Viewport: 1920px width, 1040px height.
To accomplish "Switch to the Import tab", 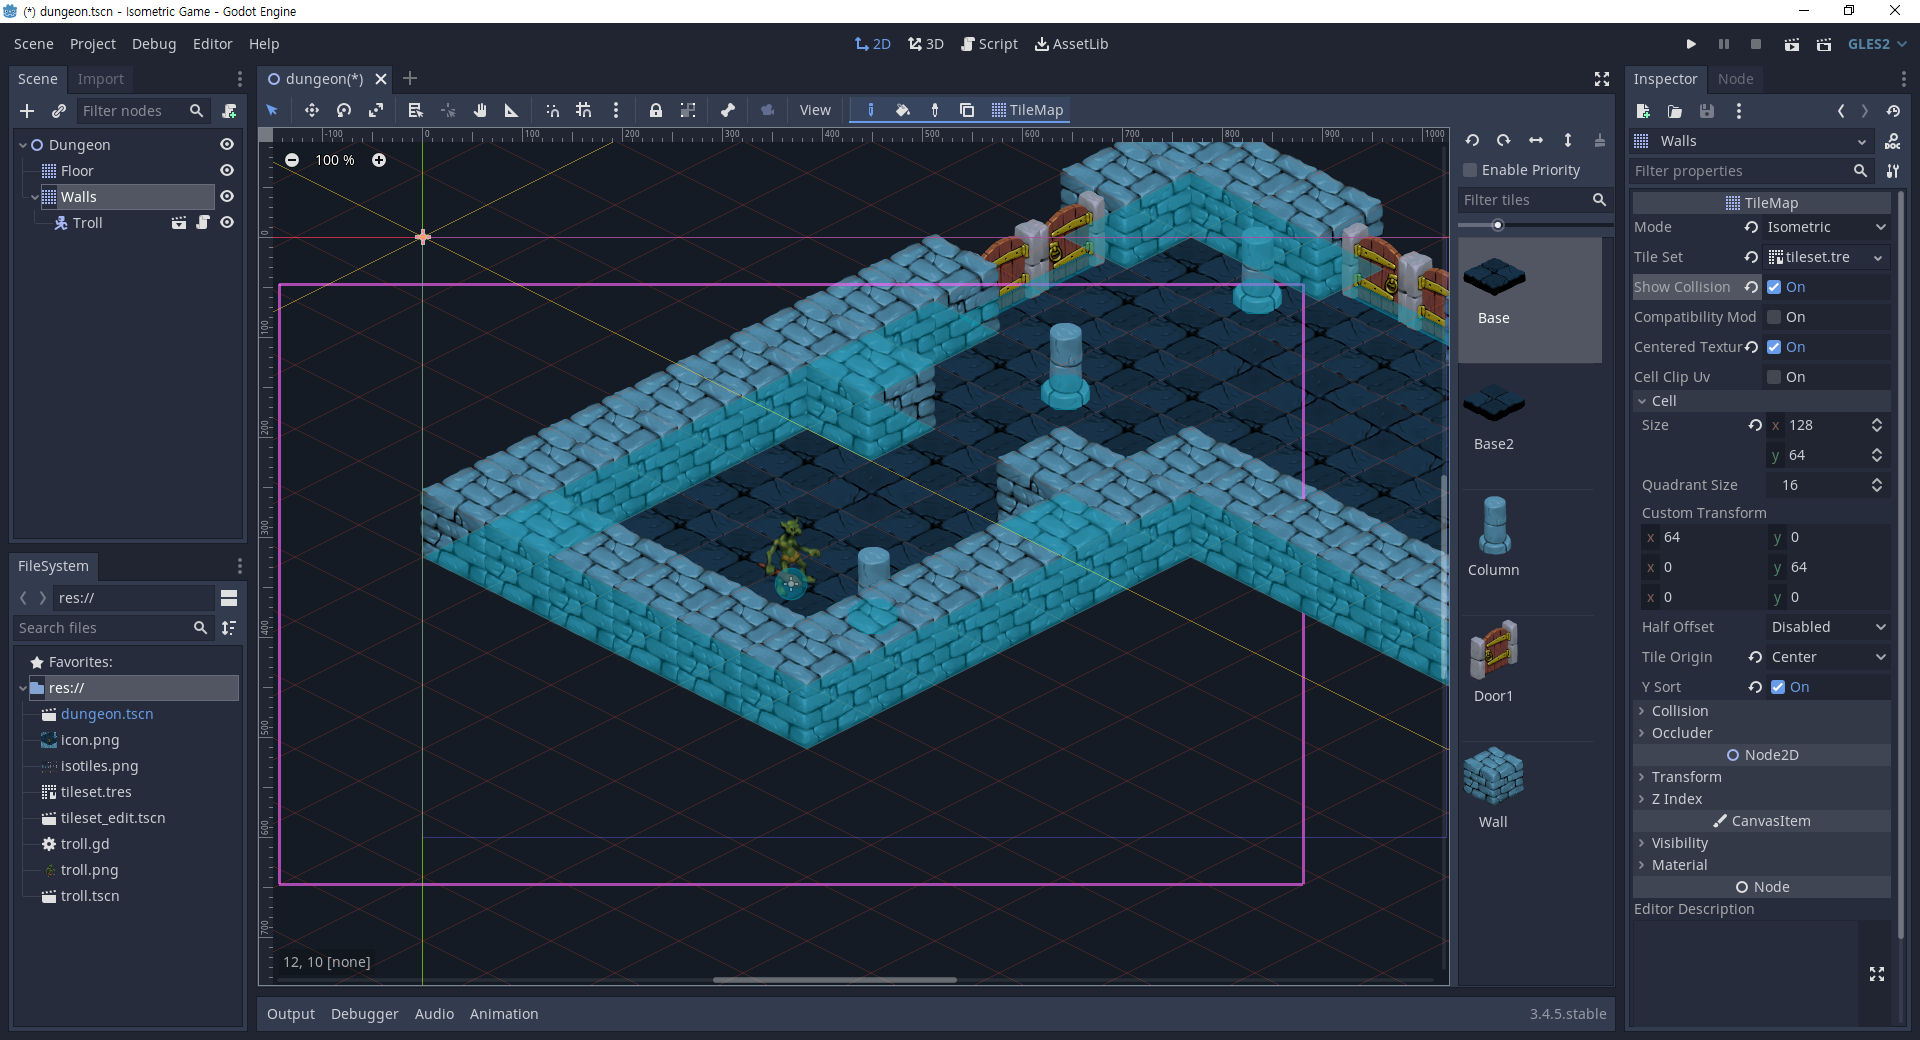I will click(x=101, y=79).
